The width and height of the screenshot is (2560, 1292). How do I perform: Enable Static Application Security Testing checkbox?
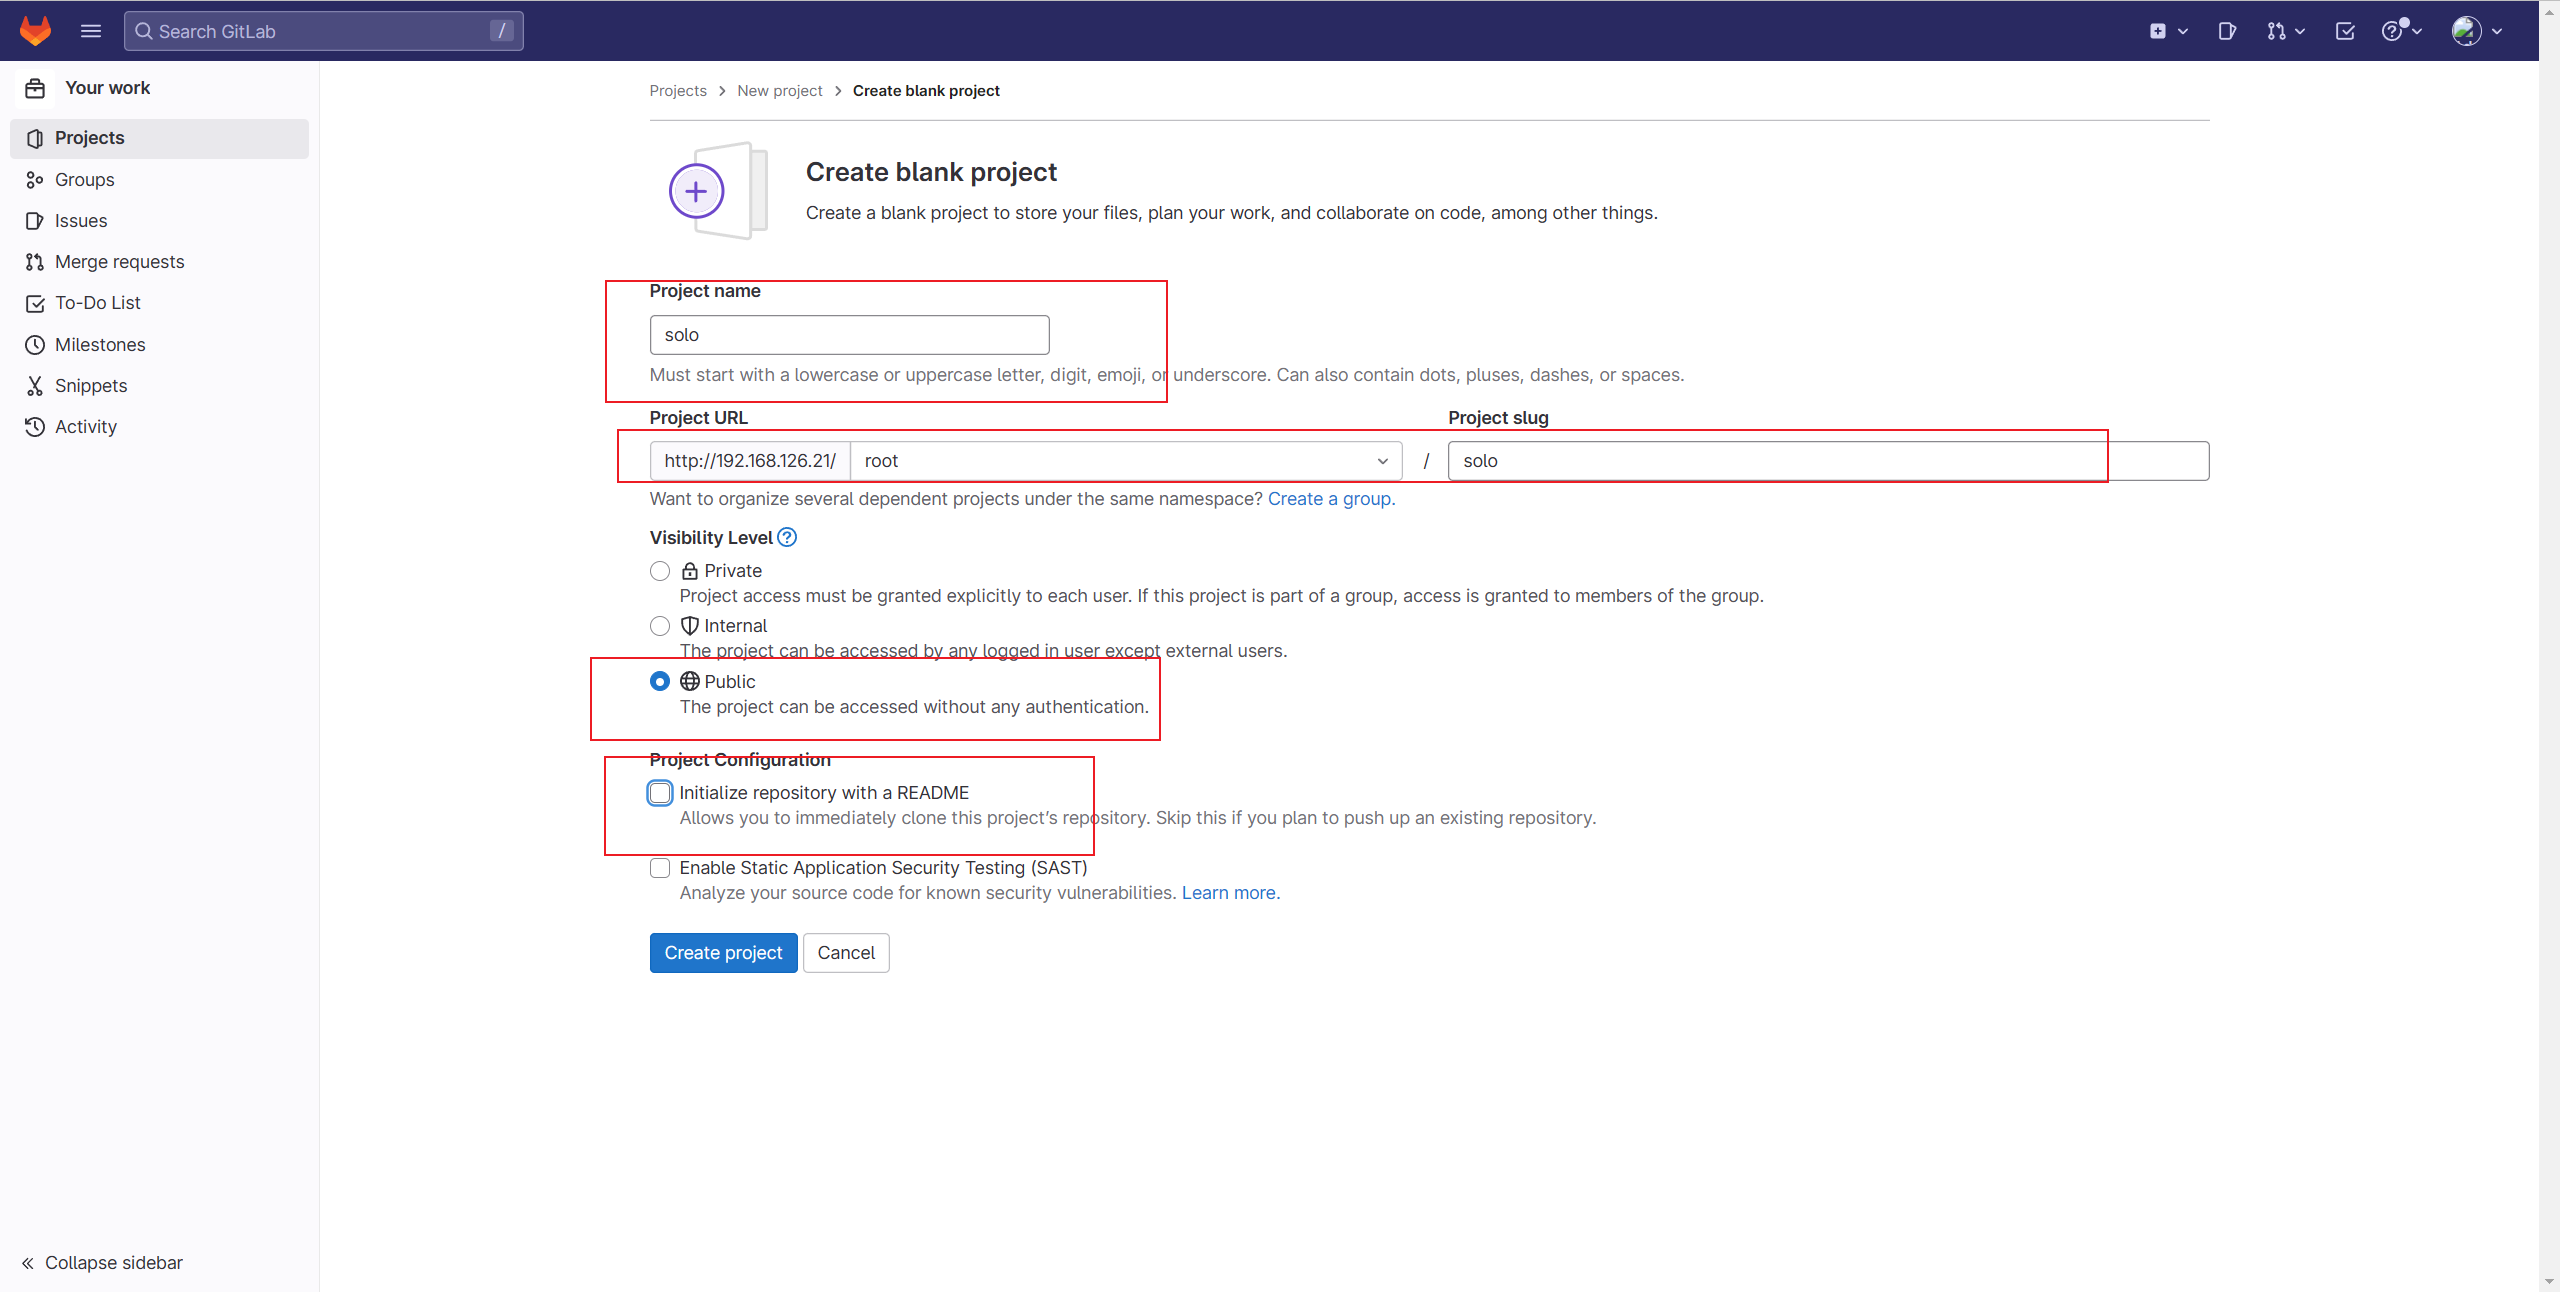(659, 867)
